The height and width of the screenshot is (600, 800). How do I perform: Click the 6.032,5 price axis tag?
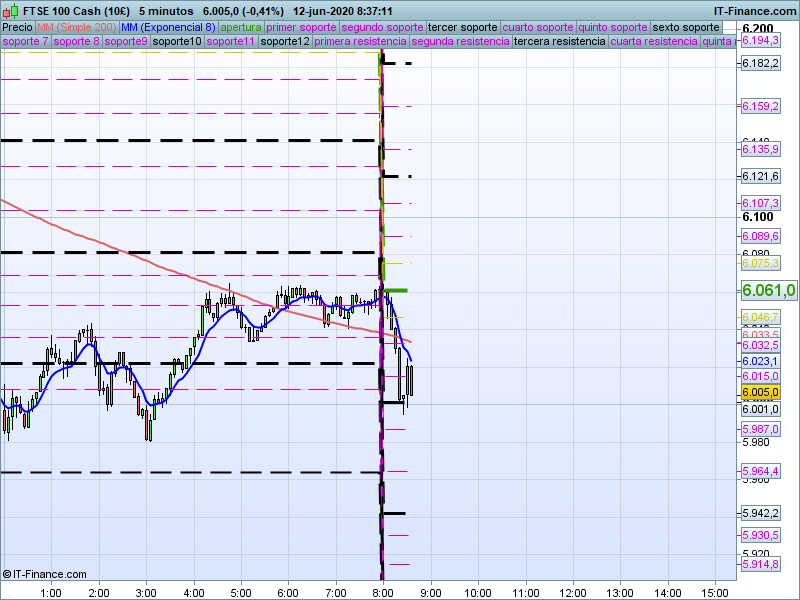[760, 345]
